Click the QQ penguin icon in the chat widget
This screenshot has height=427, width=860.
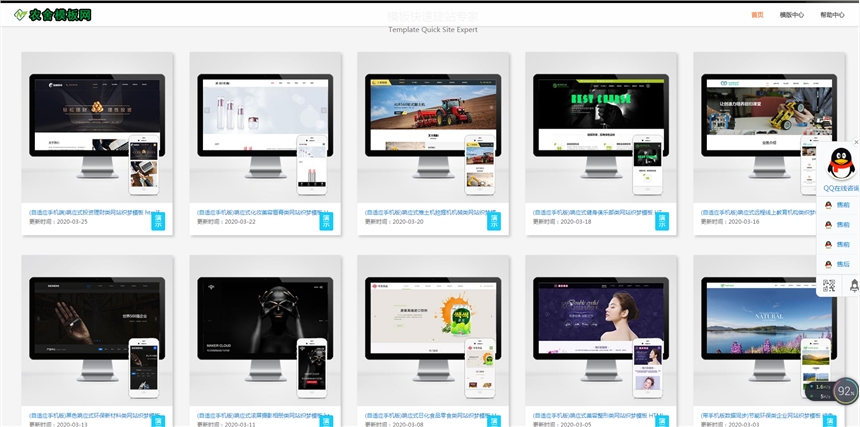(841, 161)
